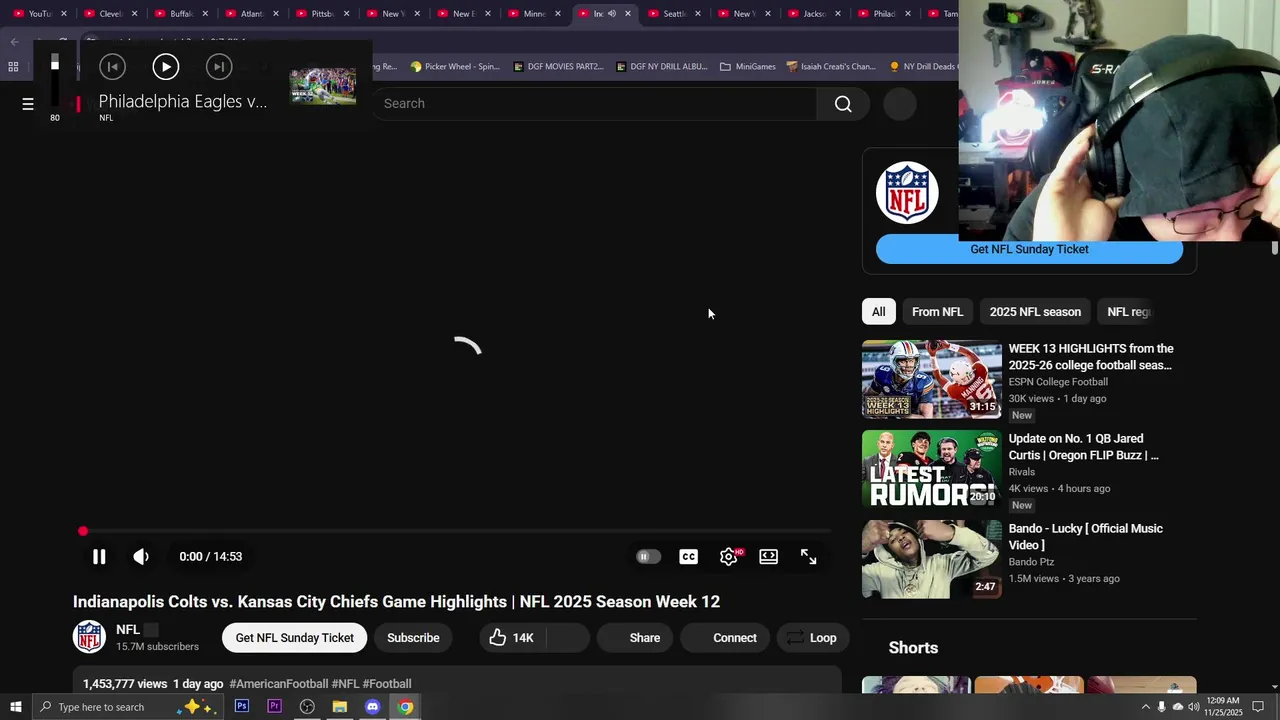Click play in the media overlay popup
The width and height of the screenshot is (1280, 720).
(166, 67)
